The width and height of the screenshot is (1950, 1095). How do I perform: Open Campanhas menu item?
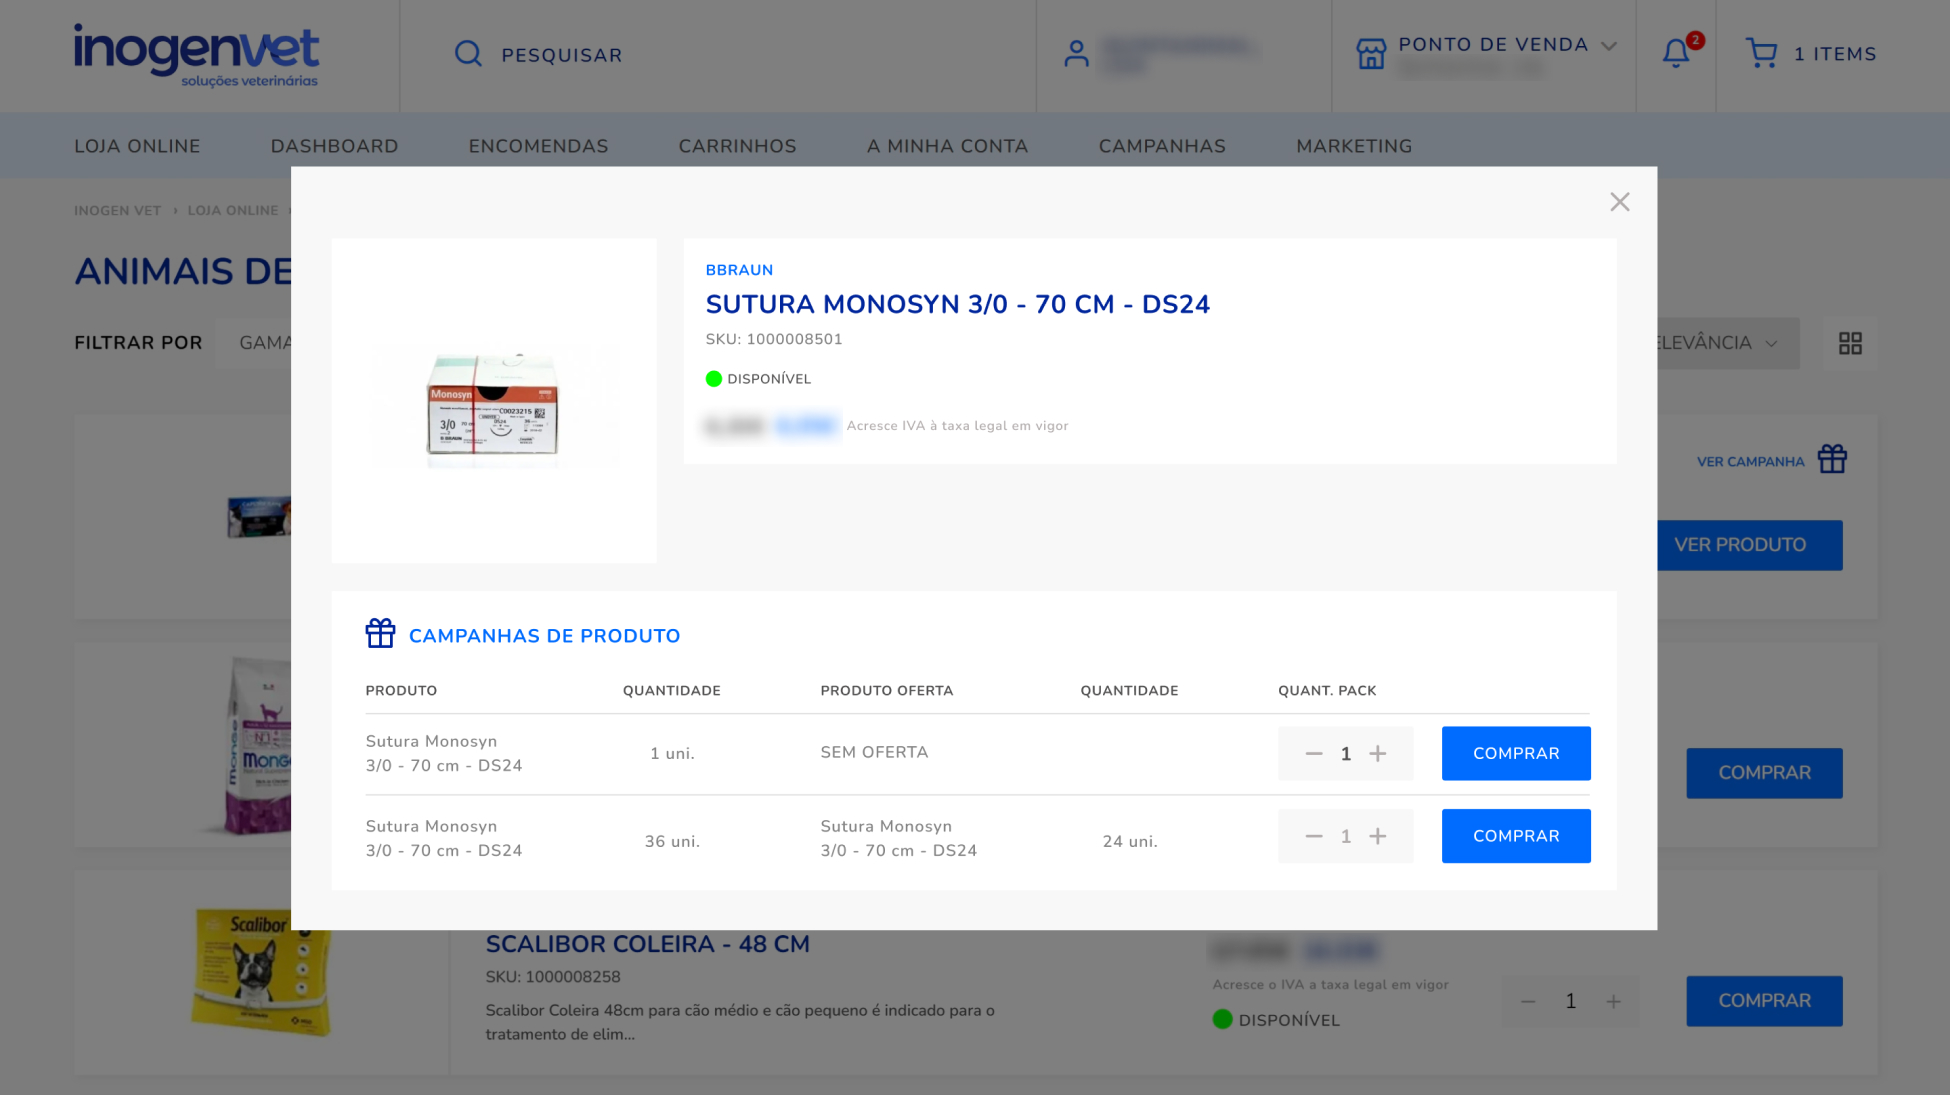[1162, 146]
